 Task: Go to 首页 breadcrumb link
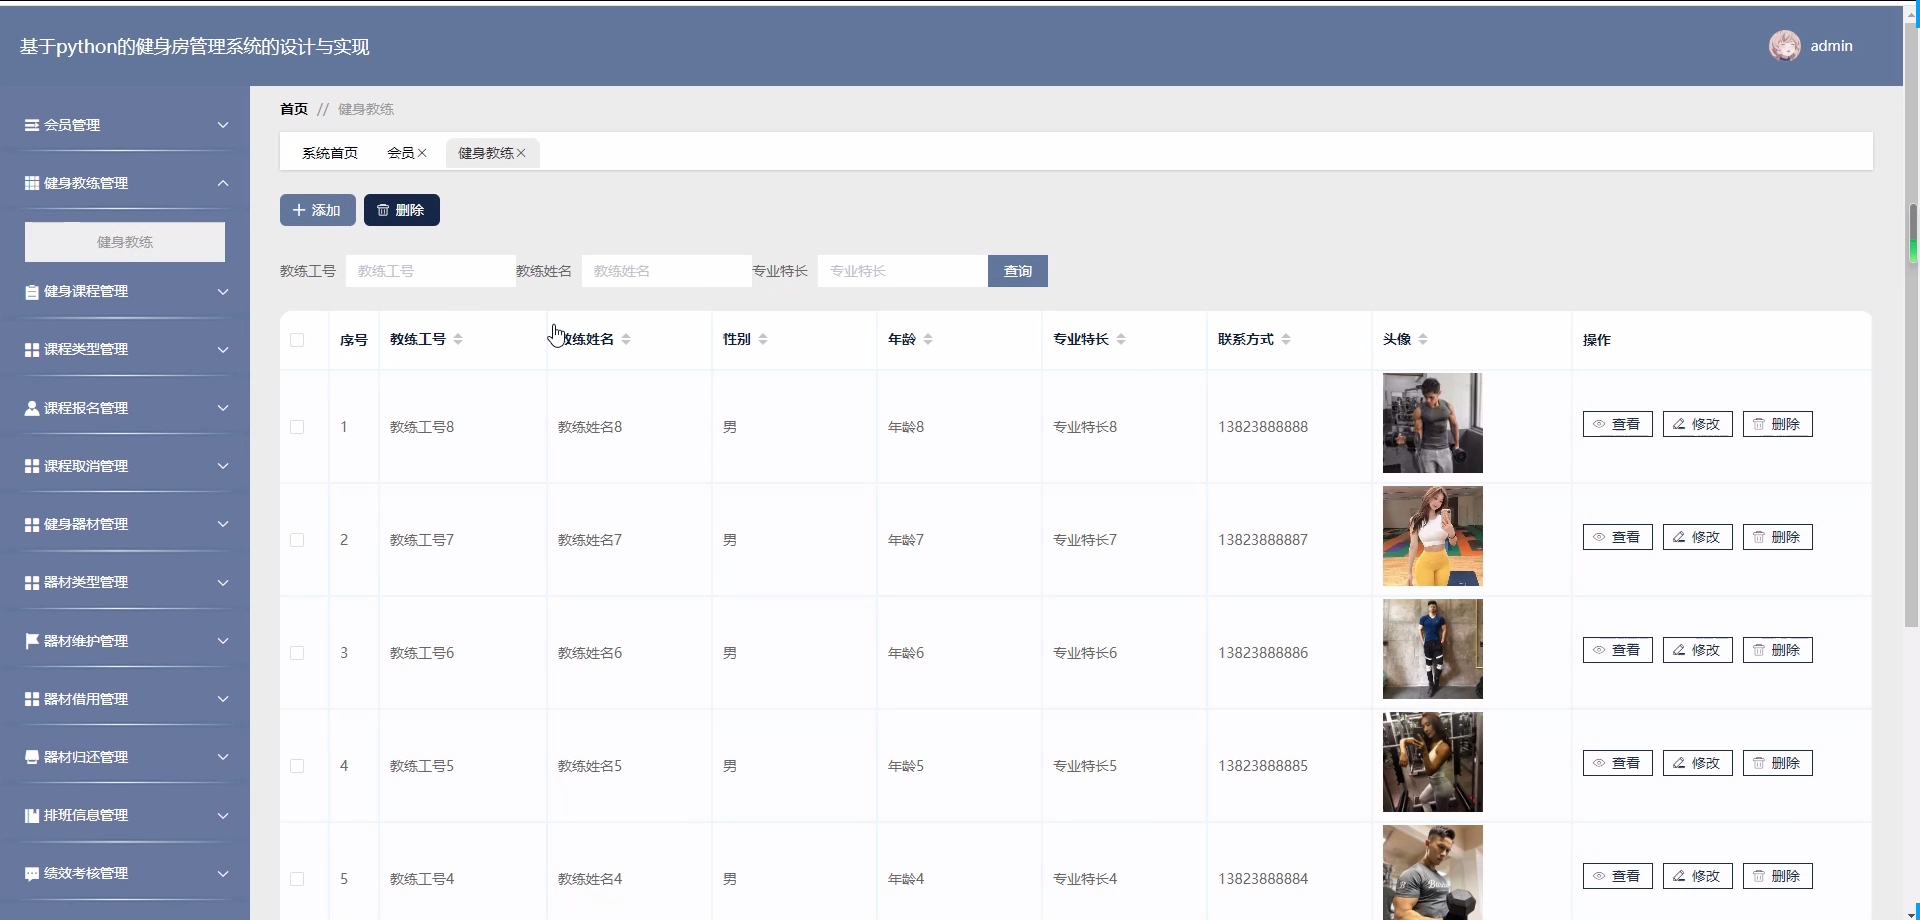(294, 109)
